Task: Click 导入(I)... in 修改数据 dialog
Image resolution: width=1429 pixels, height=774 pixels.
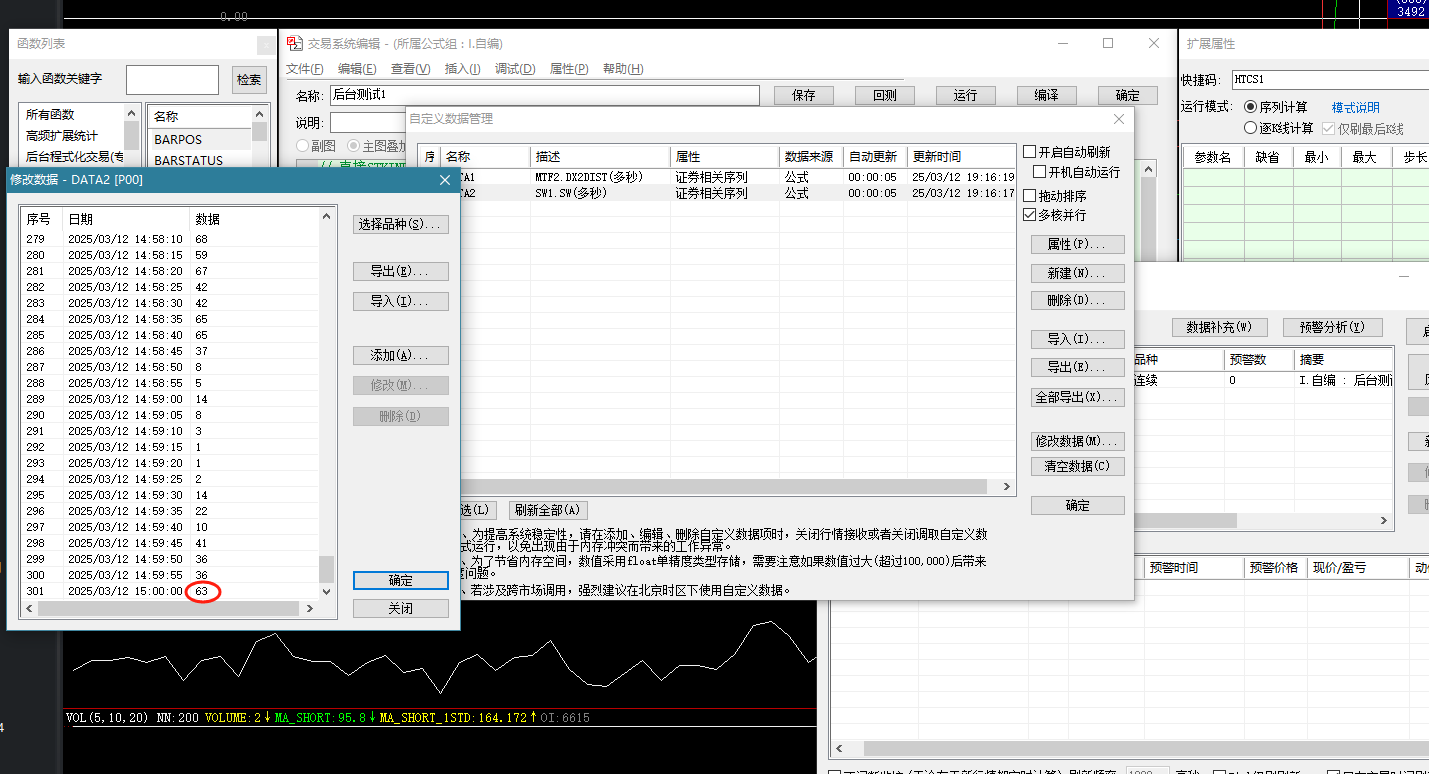Action: (401, 301)
